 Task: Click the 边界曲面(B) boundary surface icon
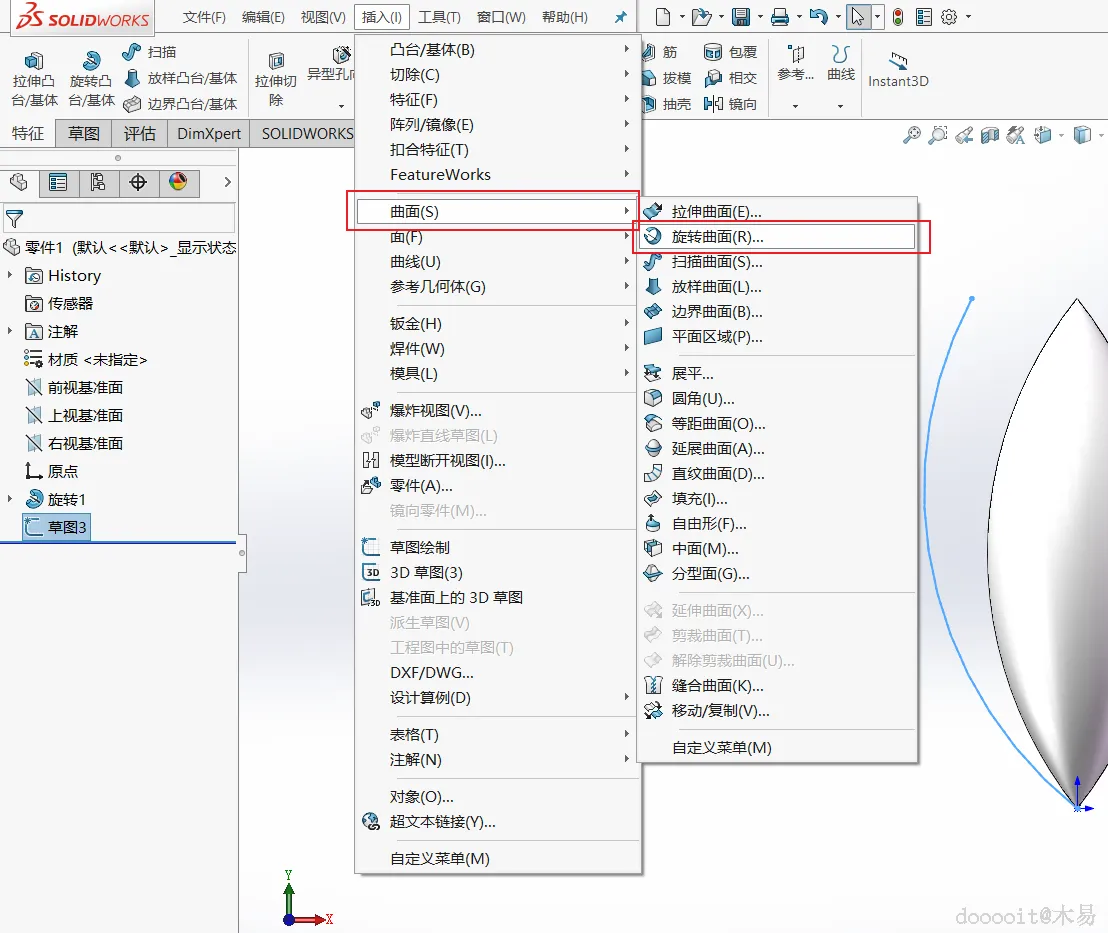653,311
